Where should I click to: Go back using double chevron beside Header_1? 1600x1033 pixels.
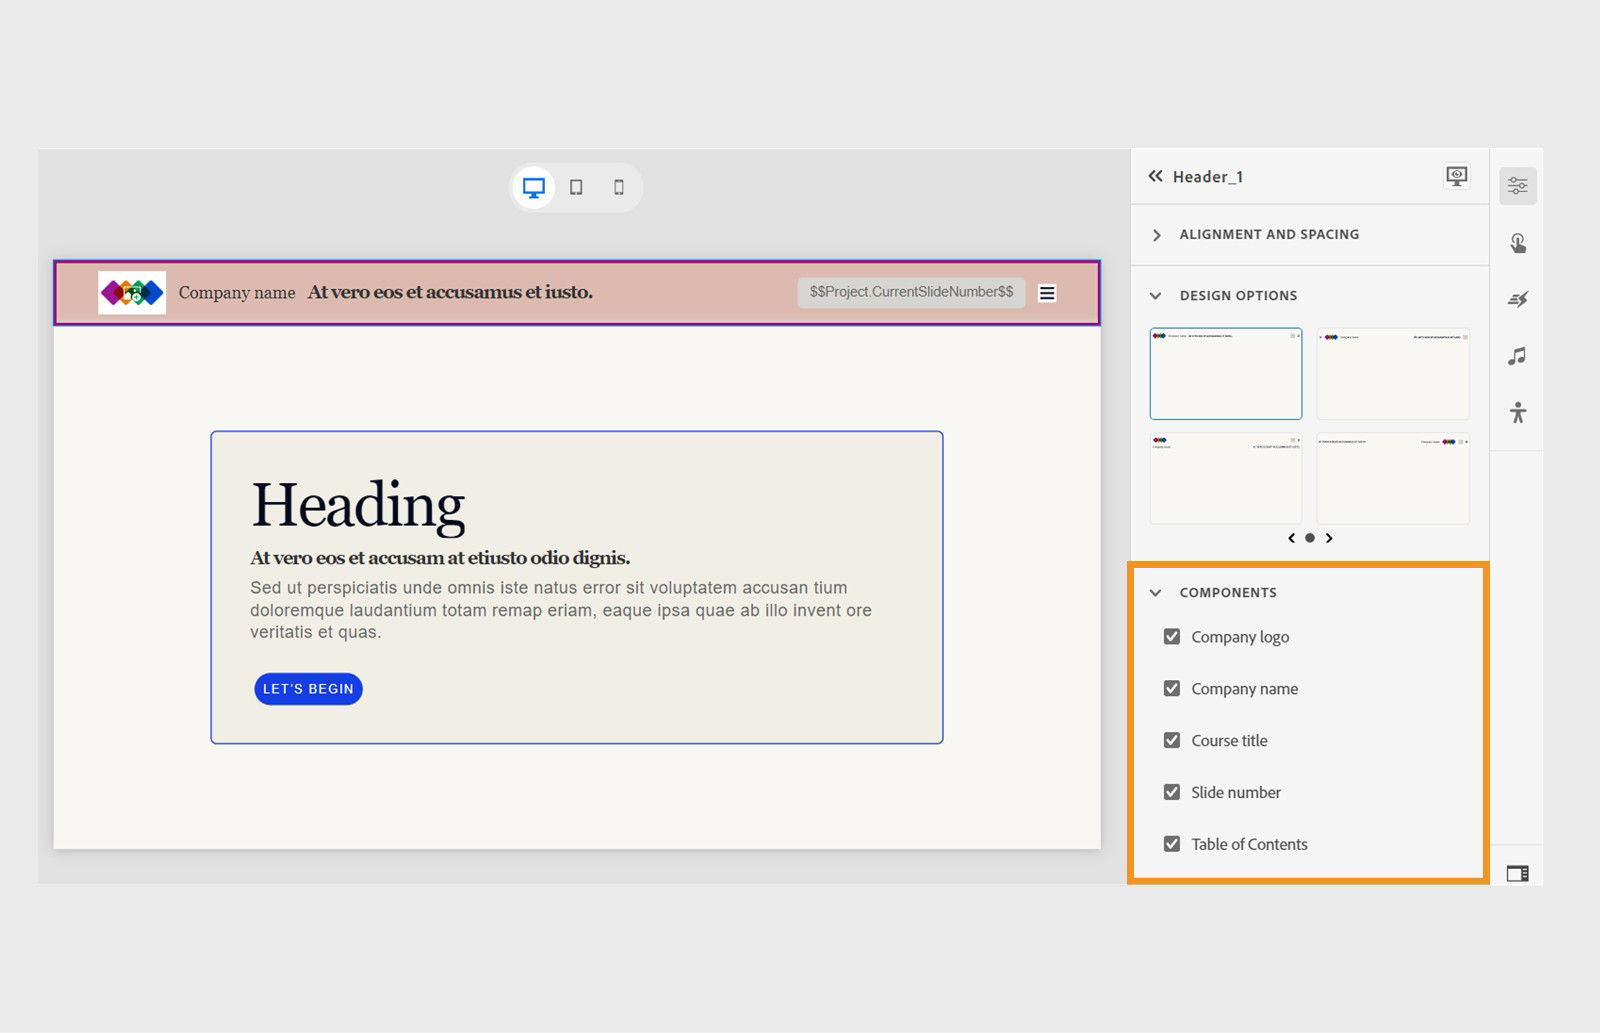tap(1156, 176)
